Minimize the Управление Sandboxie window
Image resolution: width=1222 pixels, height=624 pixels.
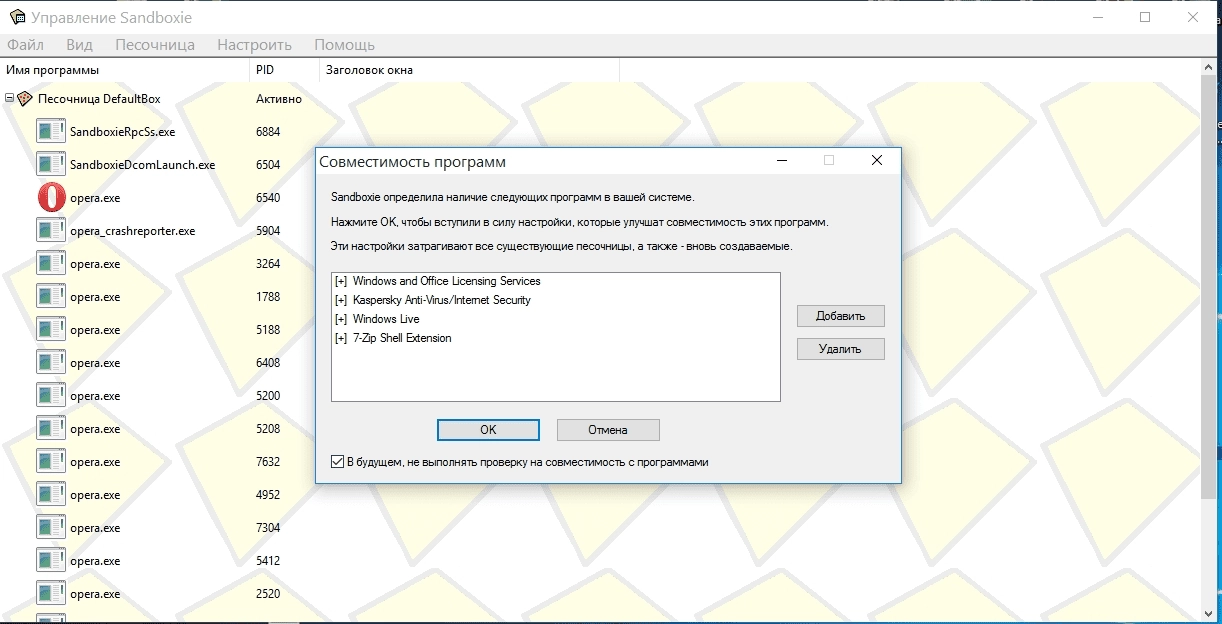pos(1098,17)
